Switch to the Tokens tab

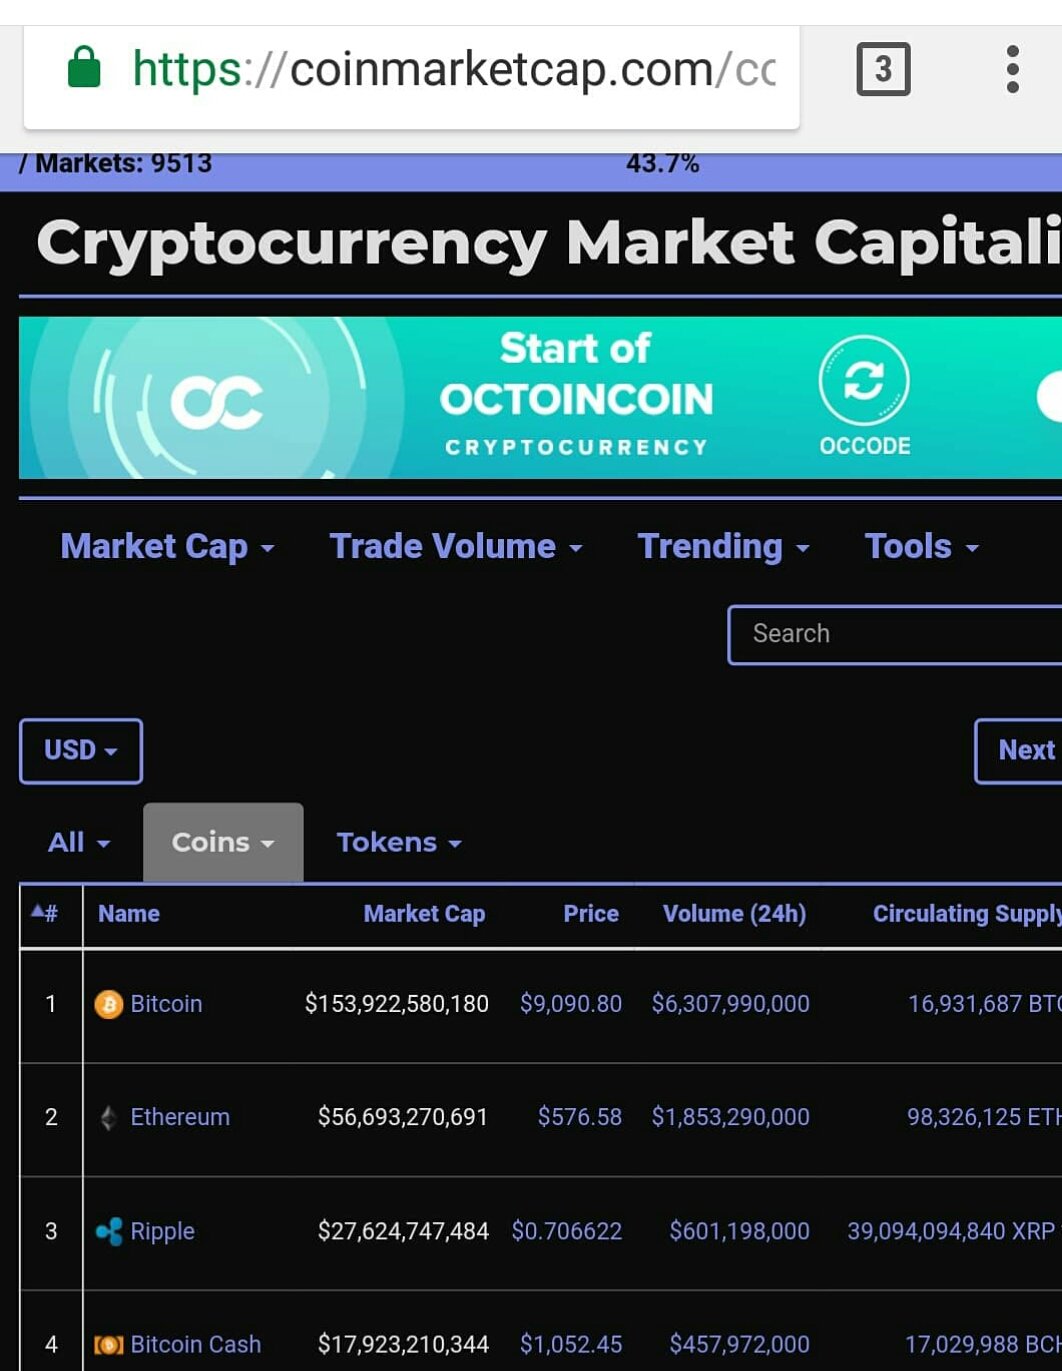[x=399, y=843]
